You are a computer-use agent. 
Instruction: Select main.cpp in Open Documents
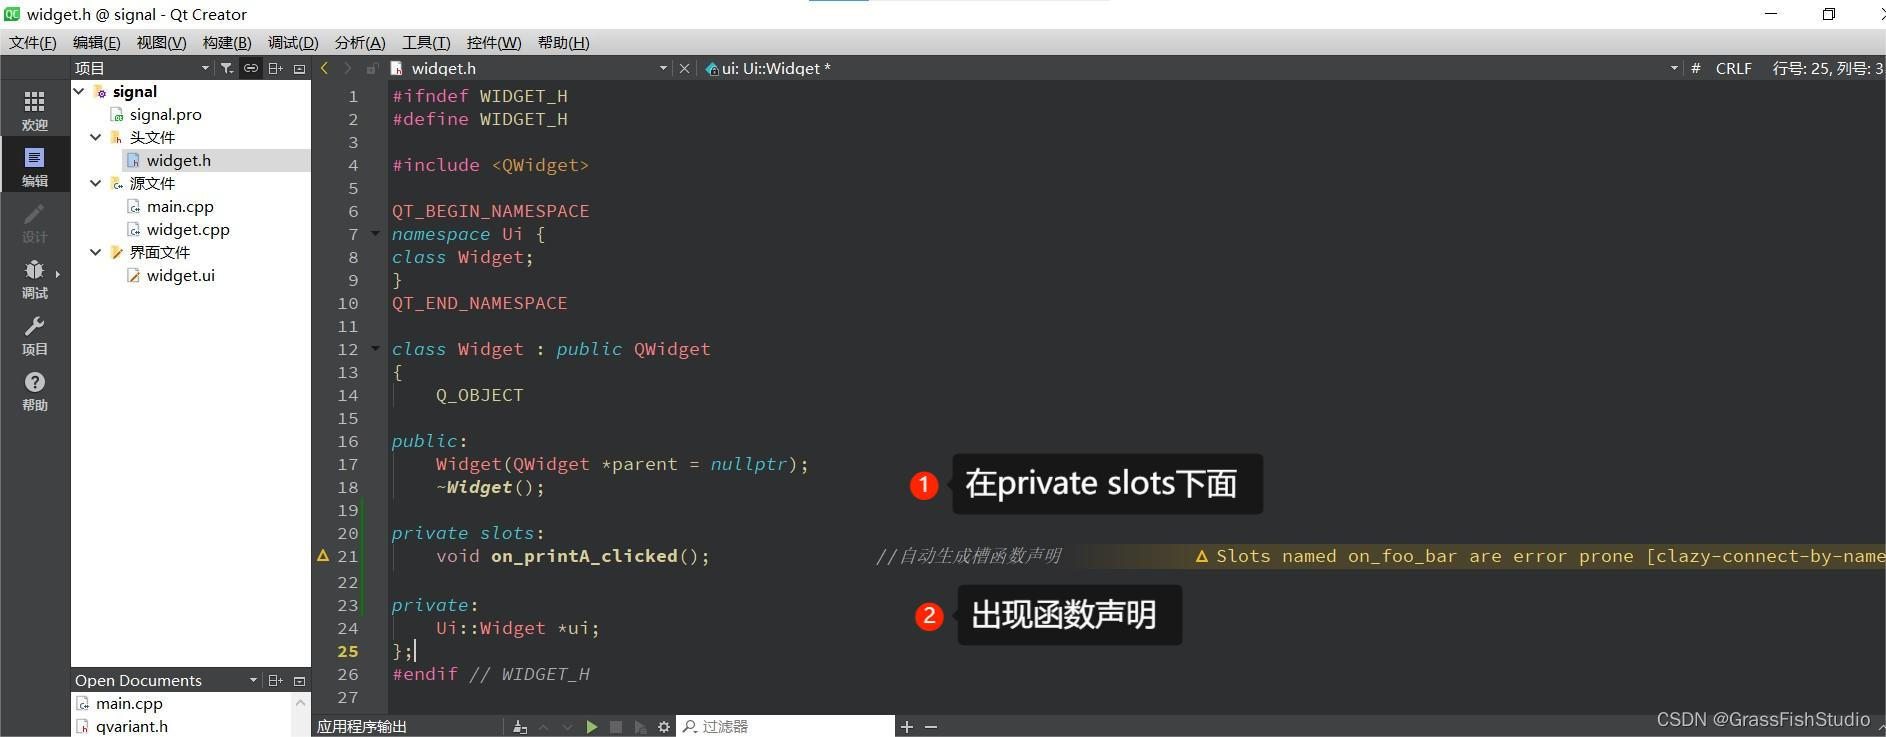[x=129, y=703]
